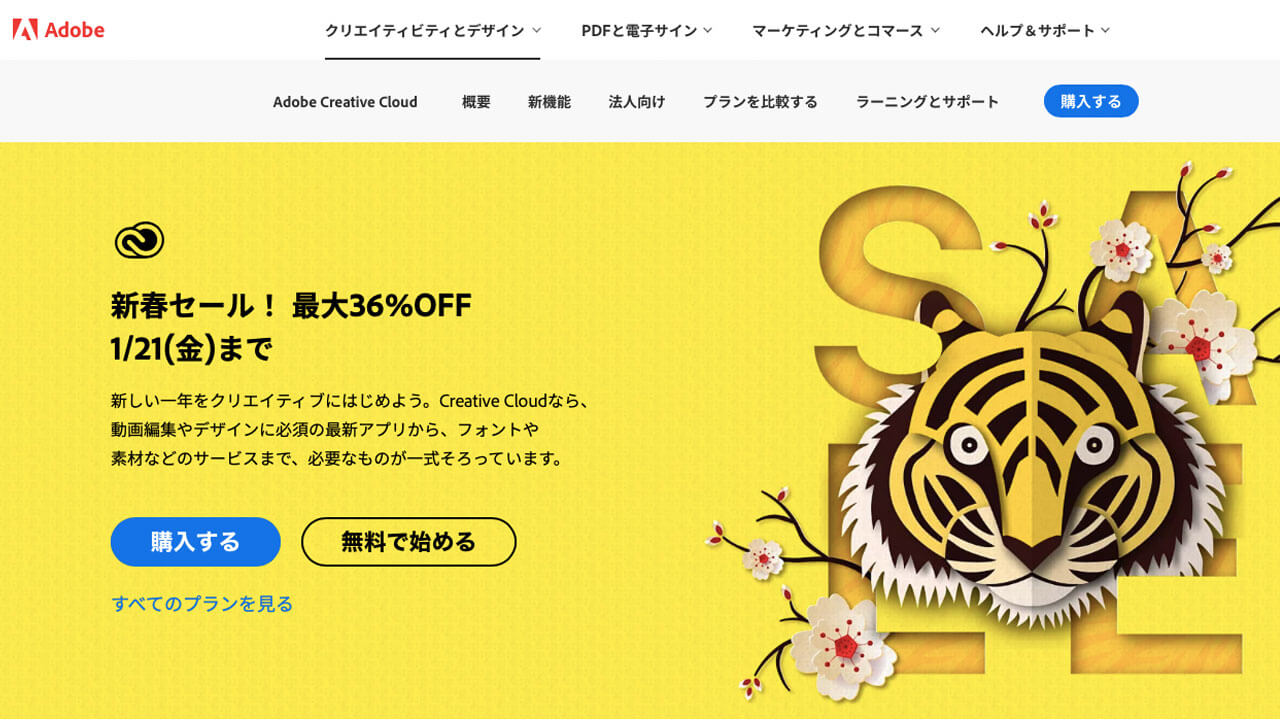The height and width of the screenshot is (720, 1280).
Task: Open プランを比較する page
Action: (x=760, y=102)
